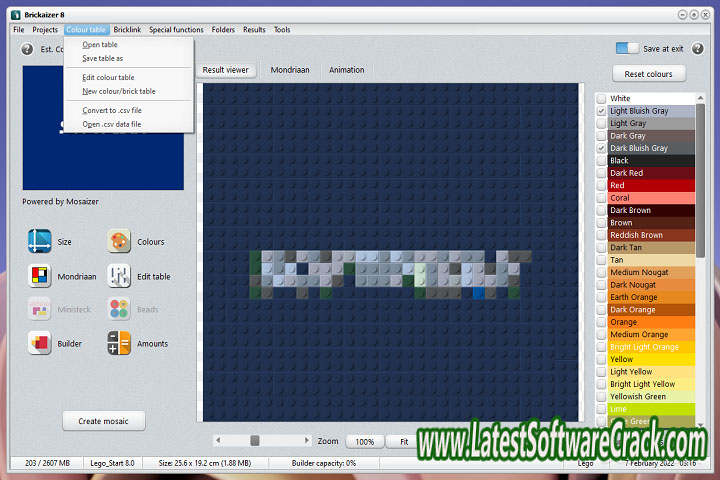
Task: Click the Orange colour swatch
Action: click(x=651, y=322)
